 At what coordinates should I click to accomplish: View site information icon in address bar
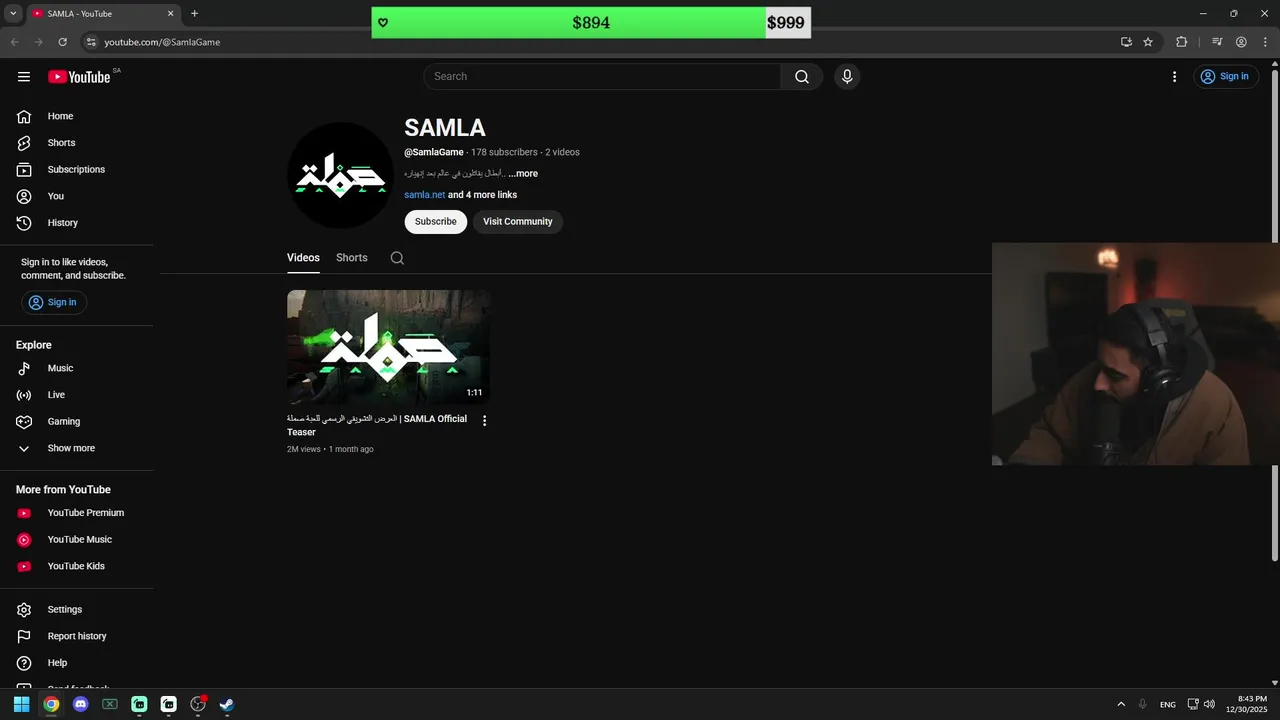[91, 42]
